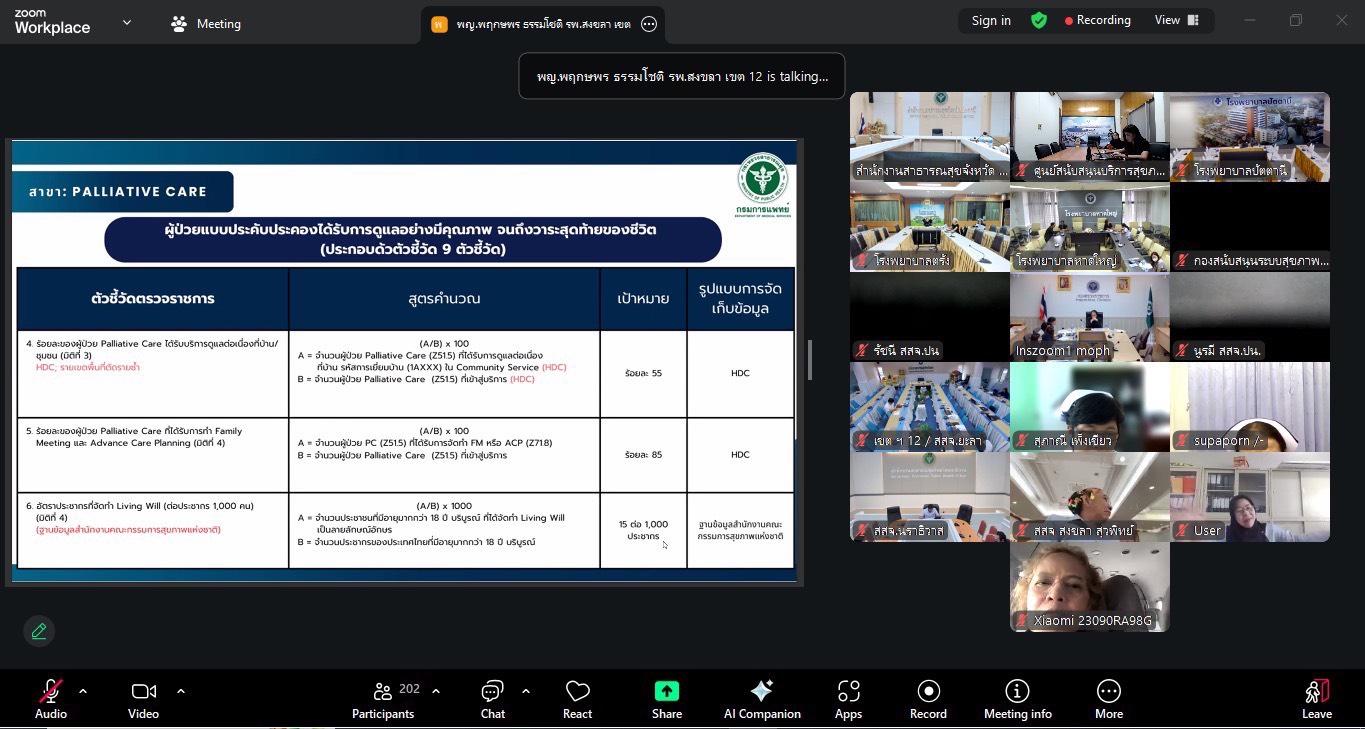Open the Zoom Workplace dropdown chevron
1365x729 pixels.
(x=127, y=22)
